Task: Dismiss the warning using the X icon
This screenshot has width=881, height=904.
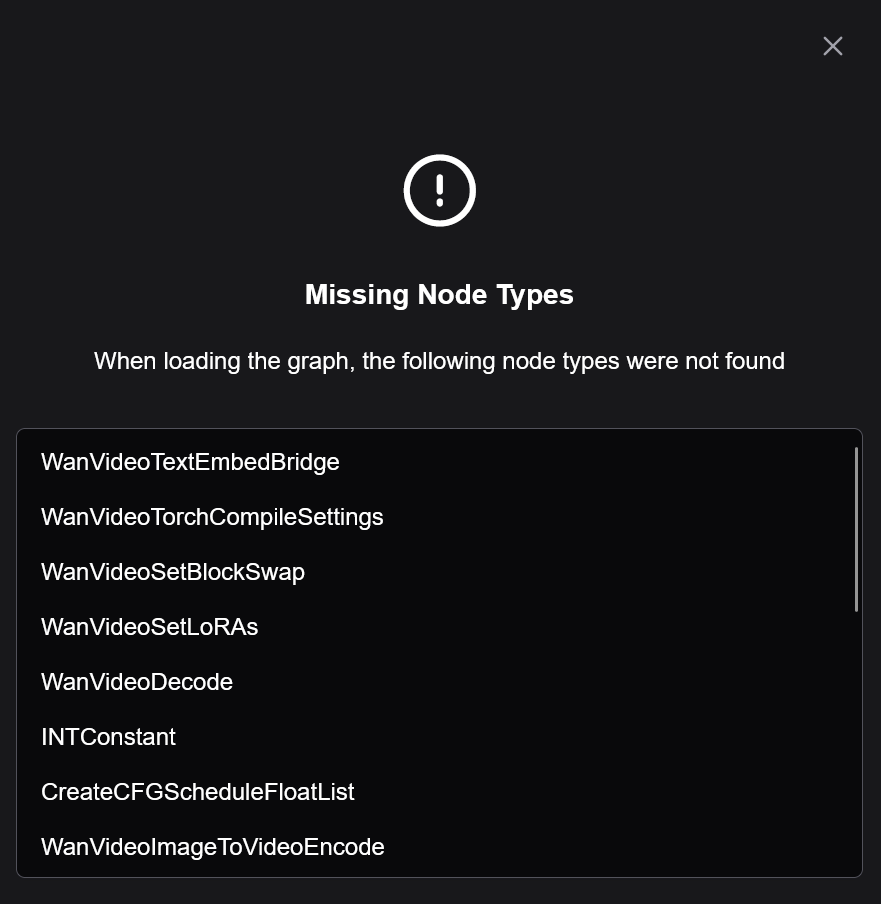Action: 833,46
